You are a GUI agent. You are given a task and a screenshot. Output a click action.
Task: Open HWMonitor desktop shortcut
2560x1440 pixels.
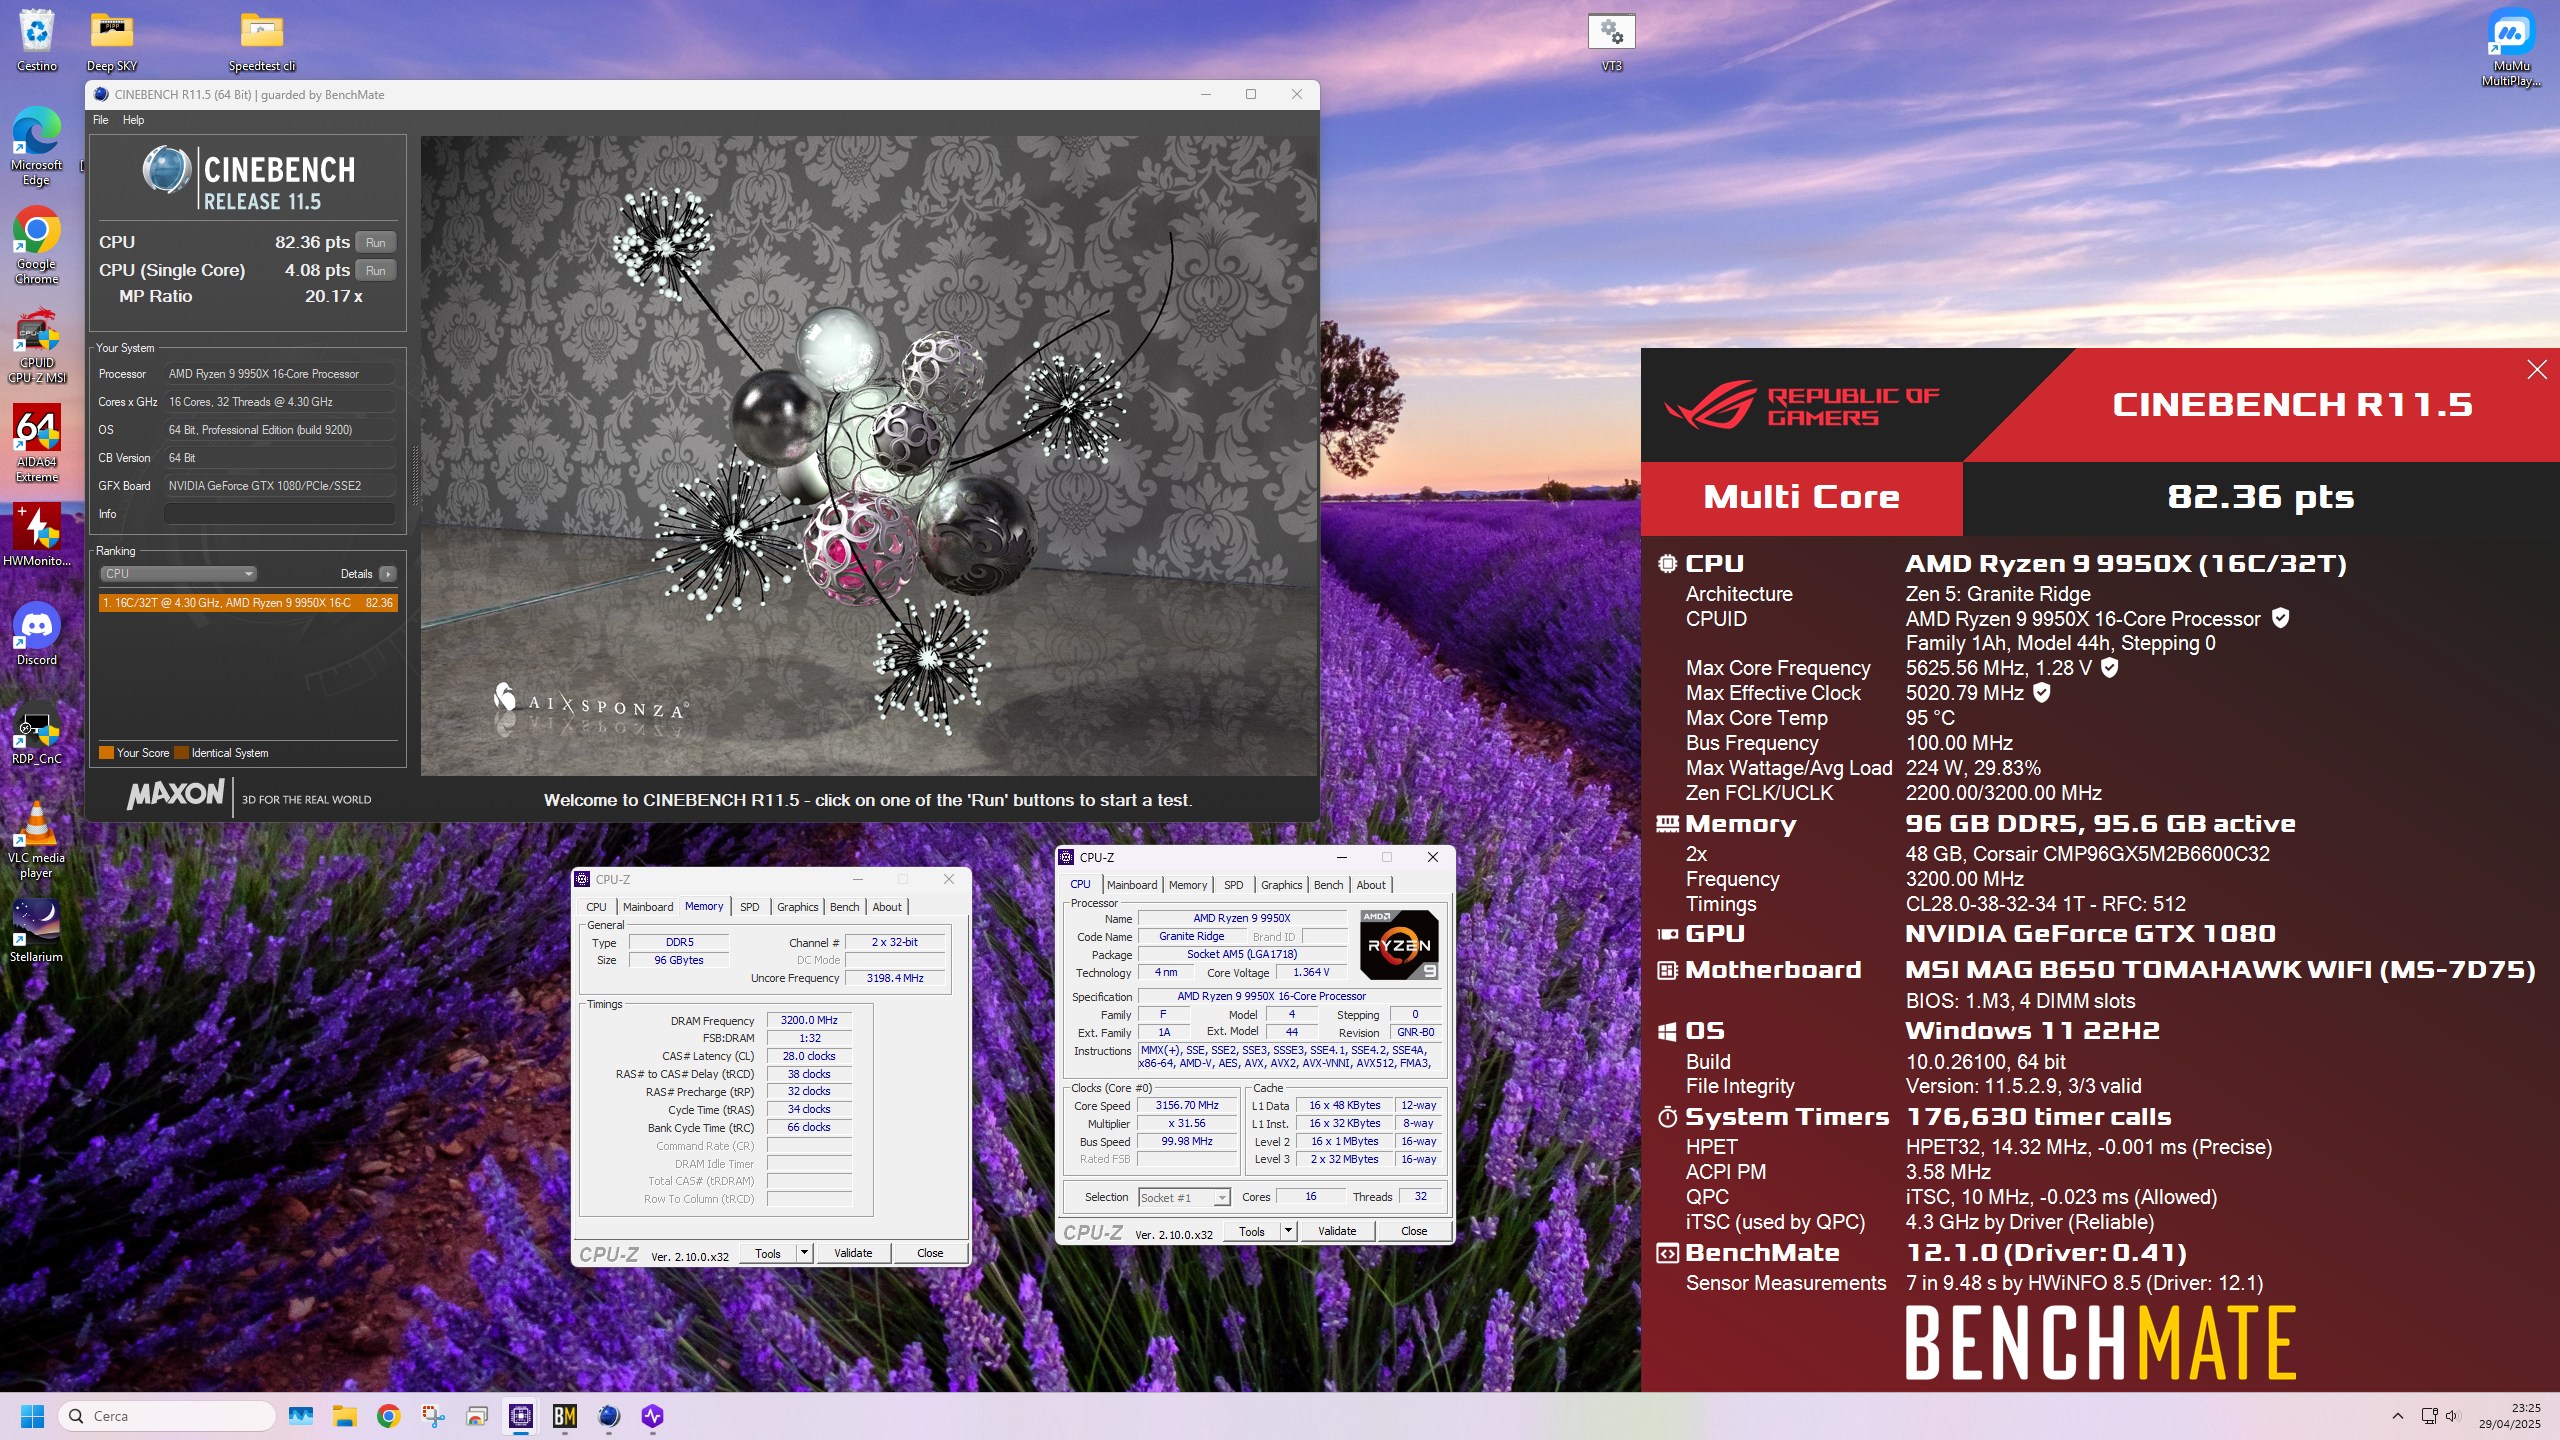(x=37, y=534)
